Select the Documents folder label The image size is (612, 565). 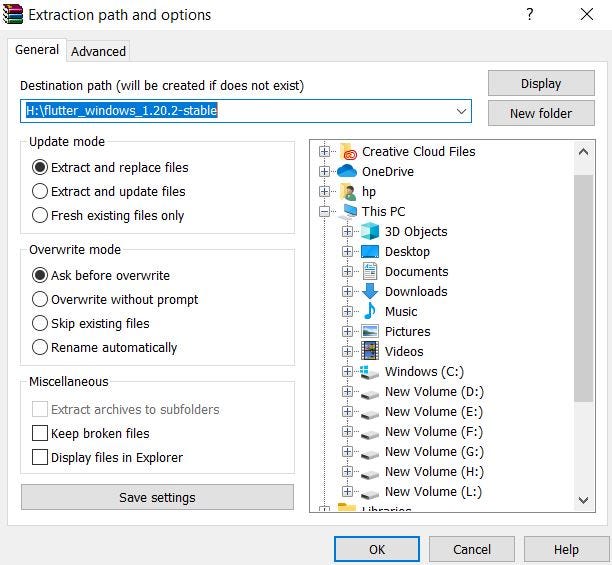click(416, 272)
